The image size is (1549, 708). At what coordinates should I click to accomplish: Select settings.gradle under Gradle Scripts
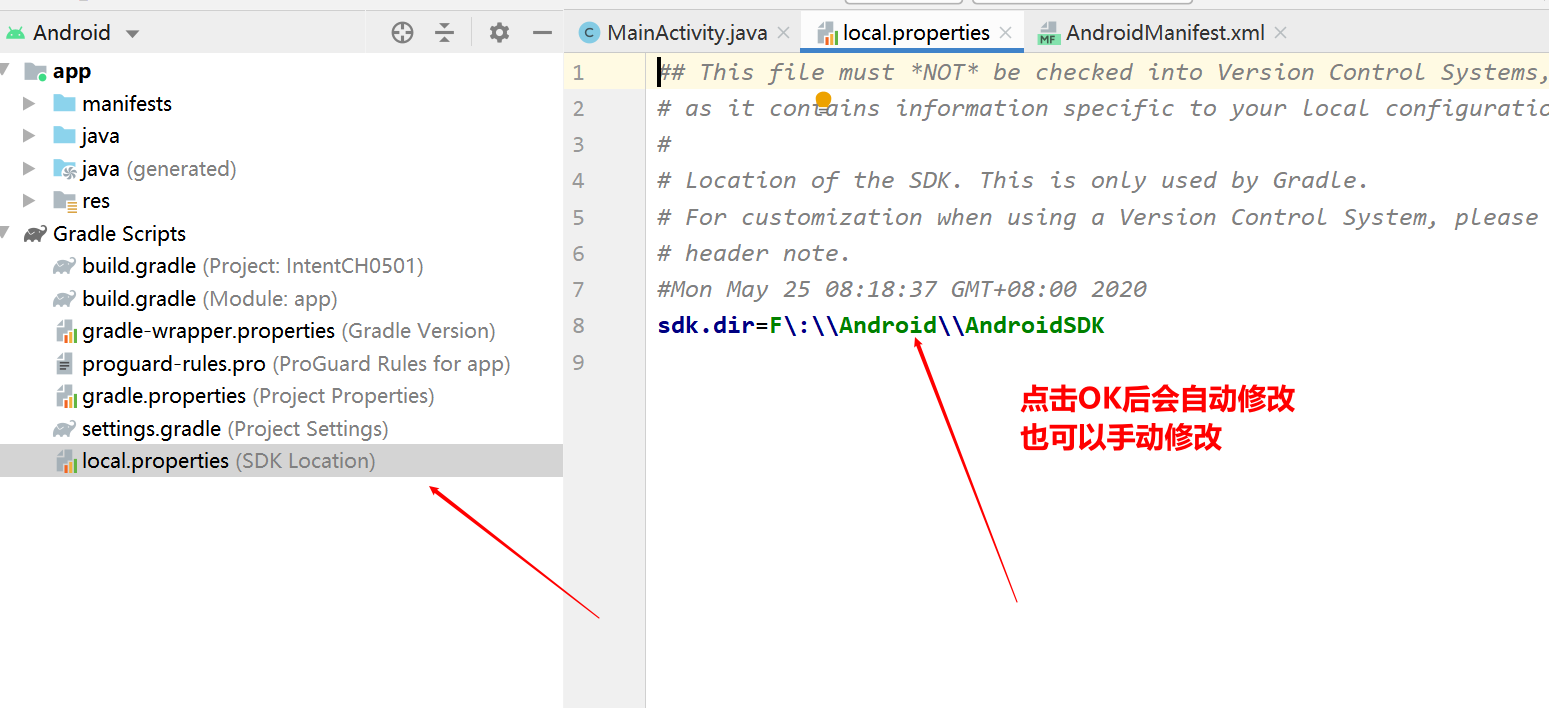pyautogui.click(x=150, y=428)
